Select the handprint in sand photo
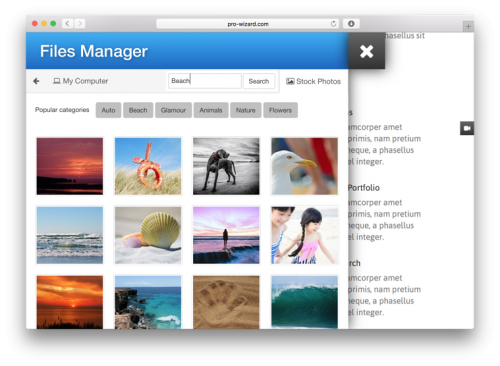The image size is (500, 366). 226,302
